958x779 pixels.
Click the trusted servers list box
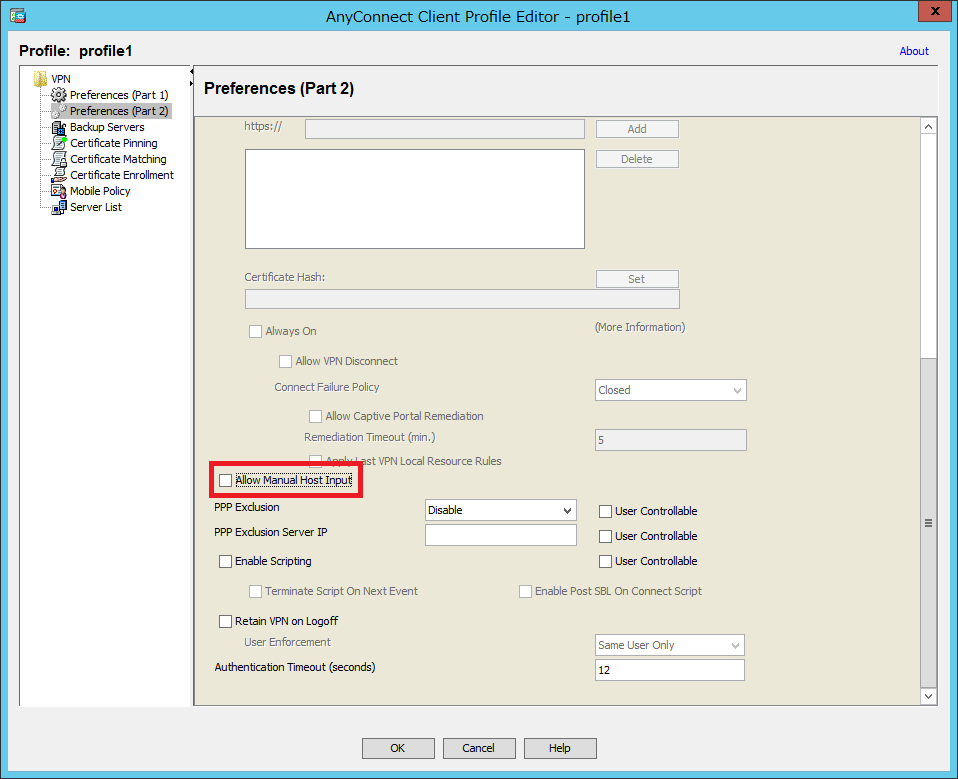click(x=415, y=199)
